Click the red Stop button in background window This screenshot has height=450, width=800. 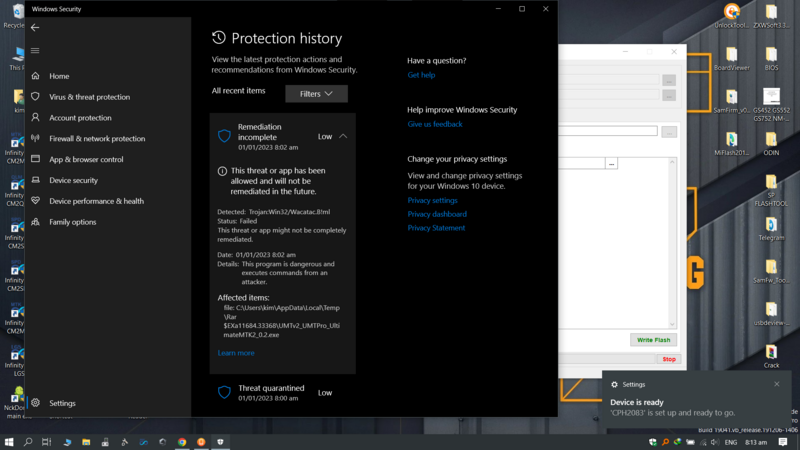pyautogui.click(x=669, y=359)
